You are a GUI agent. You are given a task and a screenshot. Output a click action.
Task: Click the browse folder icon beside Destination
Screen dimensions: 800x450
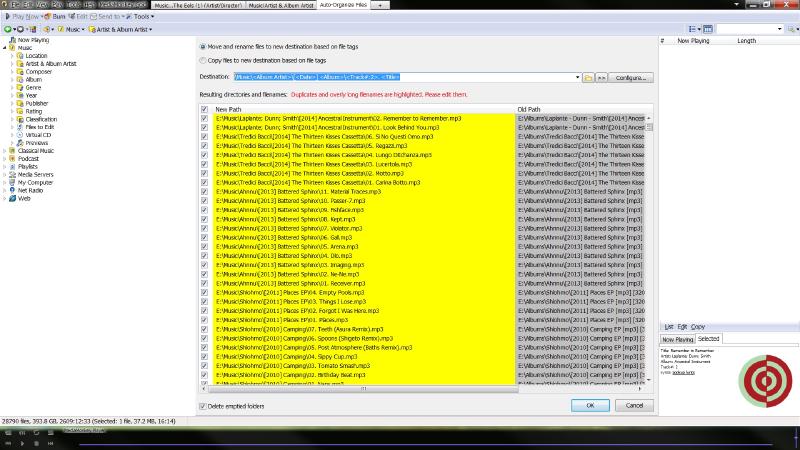point(588,78)
